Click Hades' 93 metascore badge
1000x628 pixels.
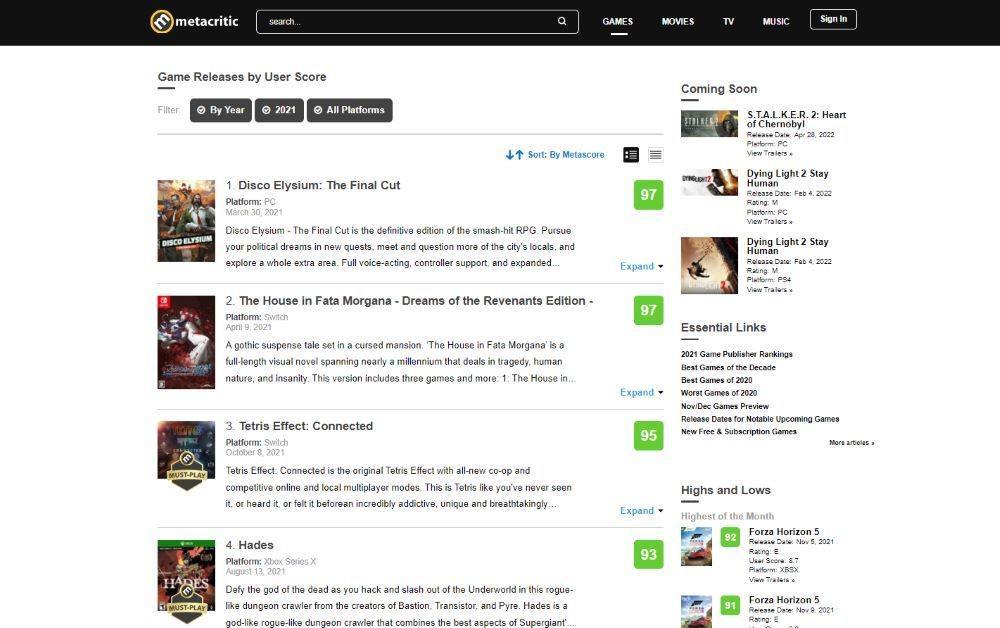click(648, 555)
